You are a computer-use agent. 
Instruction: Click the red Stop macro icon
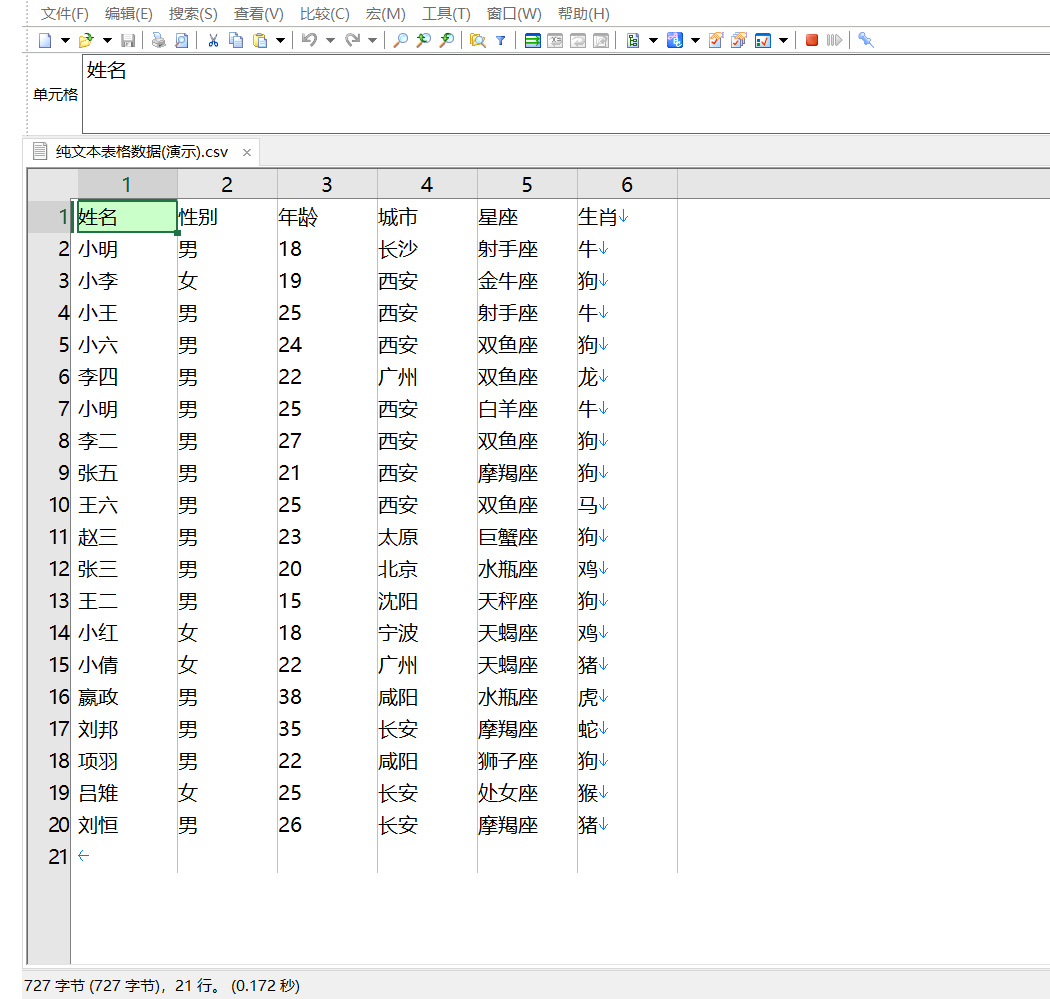pyautogui.click(x=812, y=40)
